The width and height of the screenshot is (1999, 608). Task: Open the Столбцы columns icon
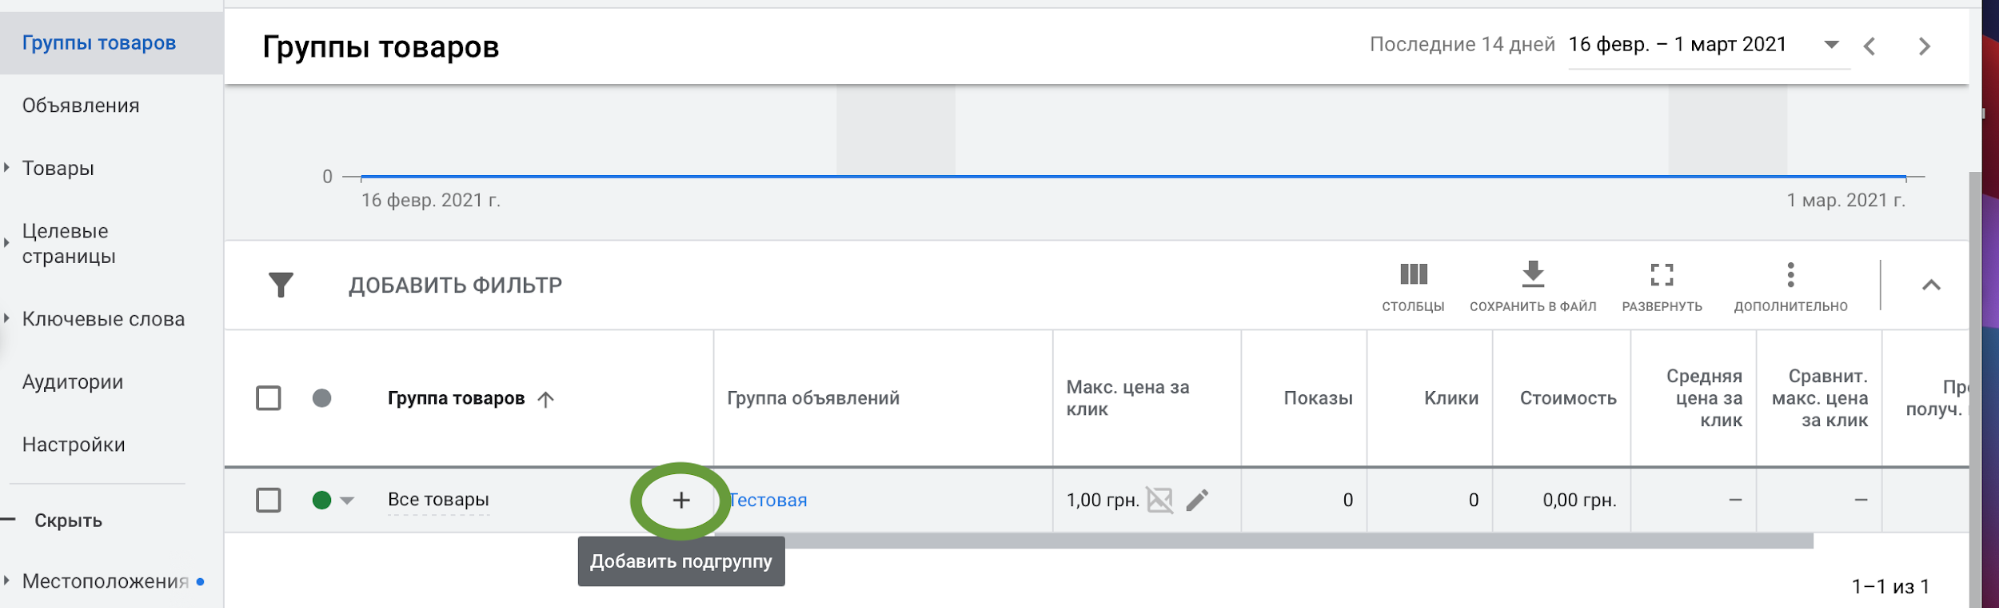coord(1412,275)
